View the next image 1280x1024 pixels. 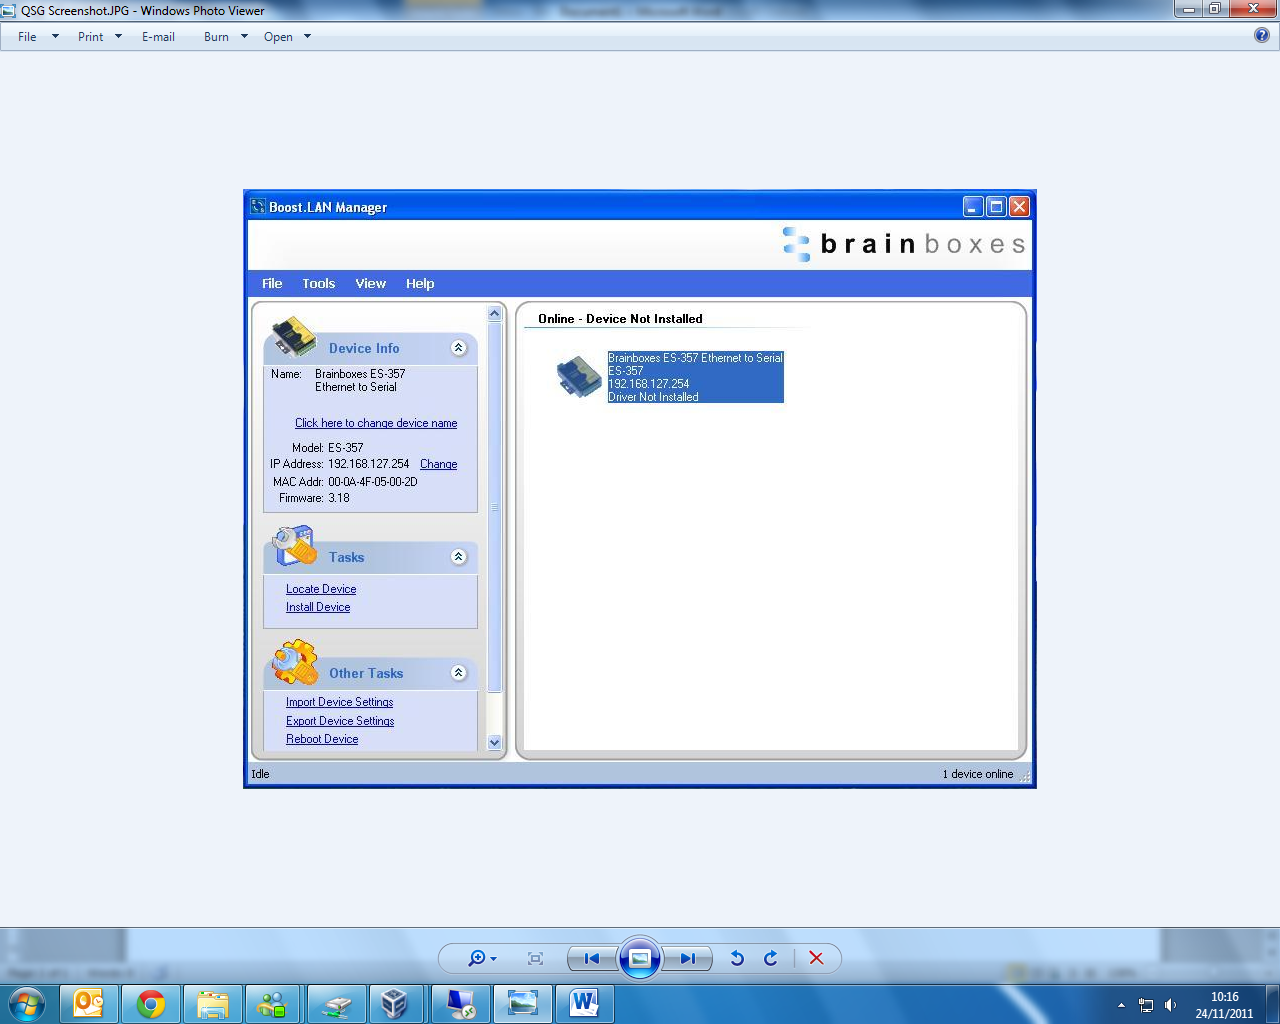click(x=687, y=958)
